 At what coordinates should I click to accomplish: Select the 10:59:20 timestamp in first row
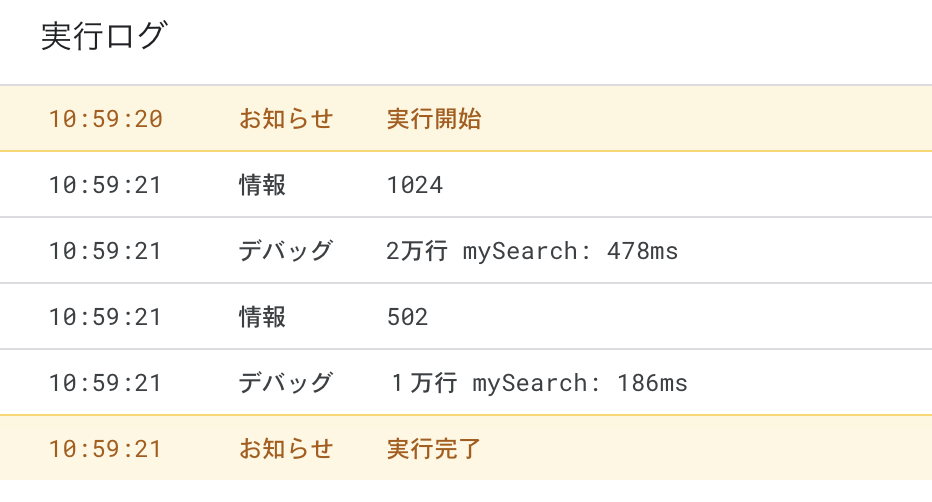105,119
